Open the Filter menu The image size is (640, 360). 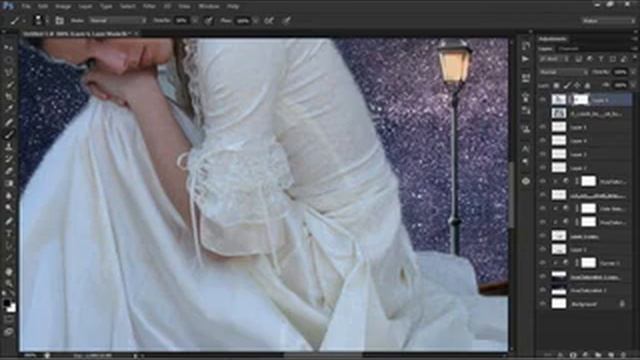coord(149,7)
